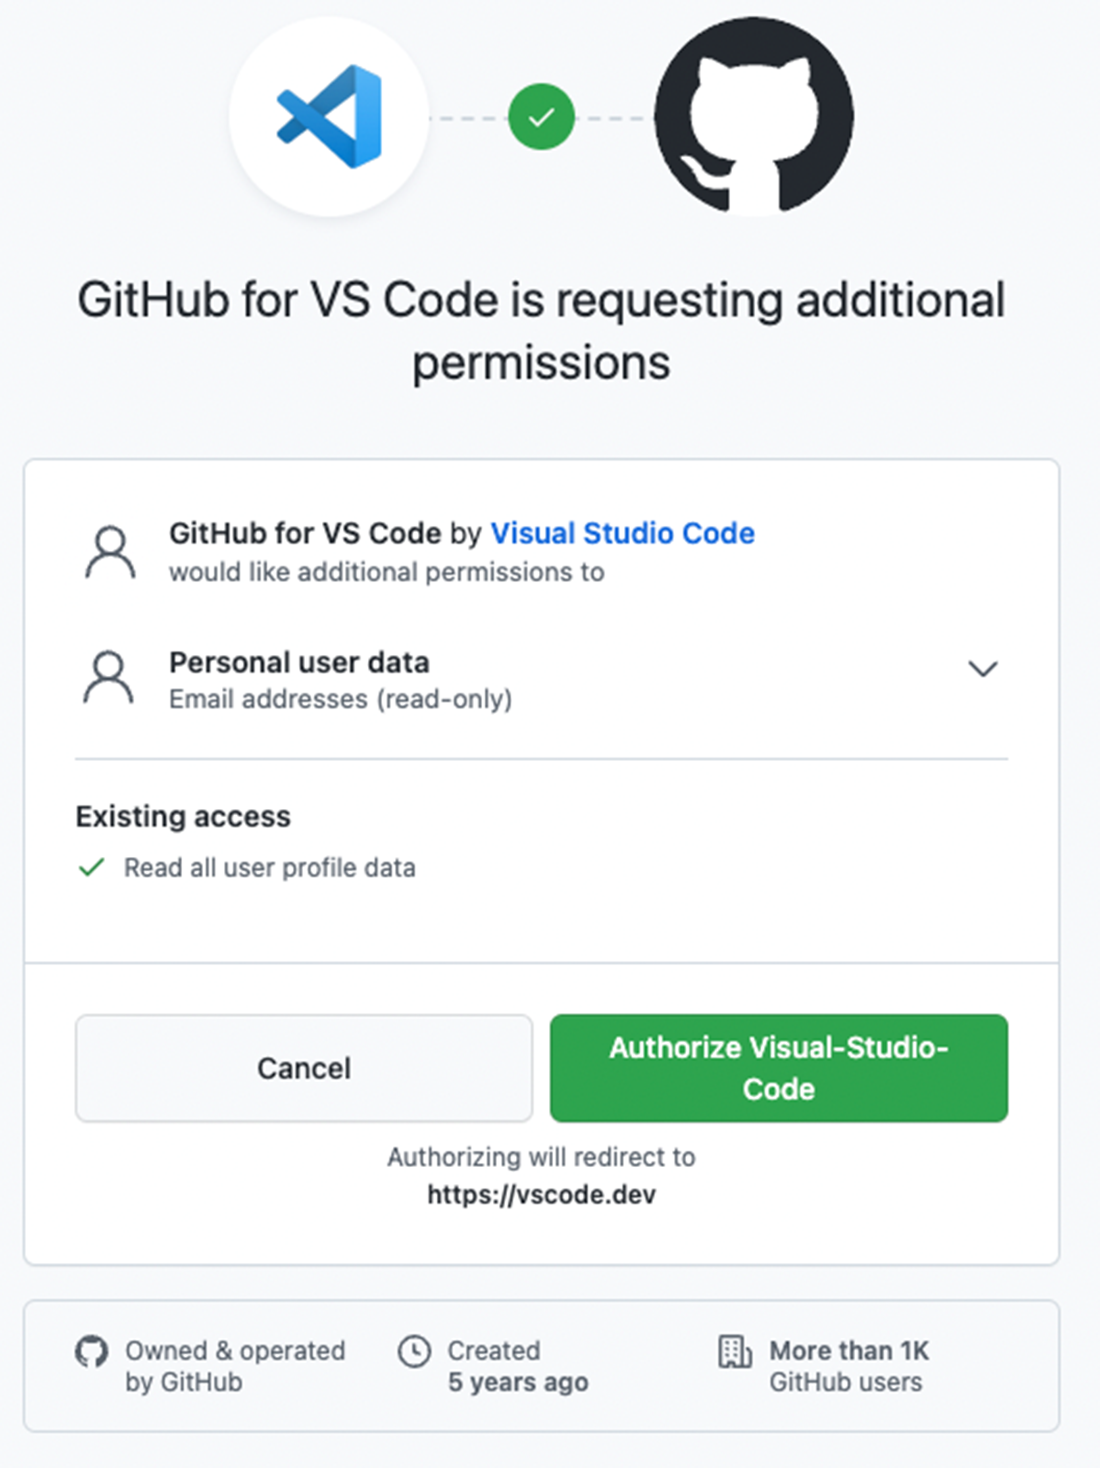Click the GitHub for VS Code app name
This screenshot has height=1468, width=1100.
tap(305, 533)
